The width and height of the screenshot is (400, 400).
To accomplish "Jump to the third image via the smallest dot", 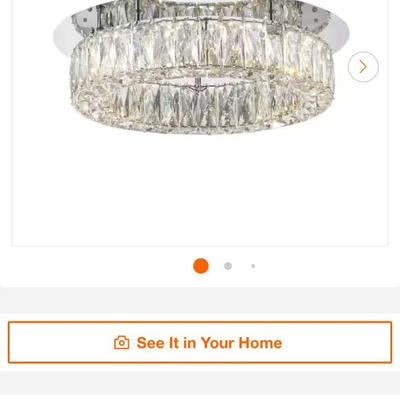I will click(x=253, y=266).
